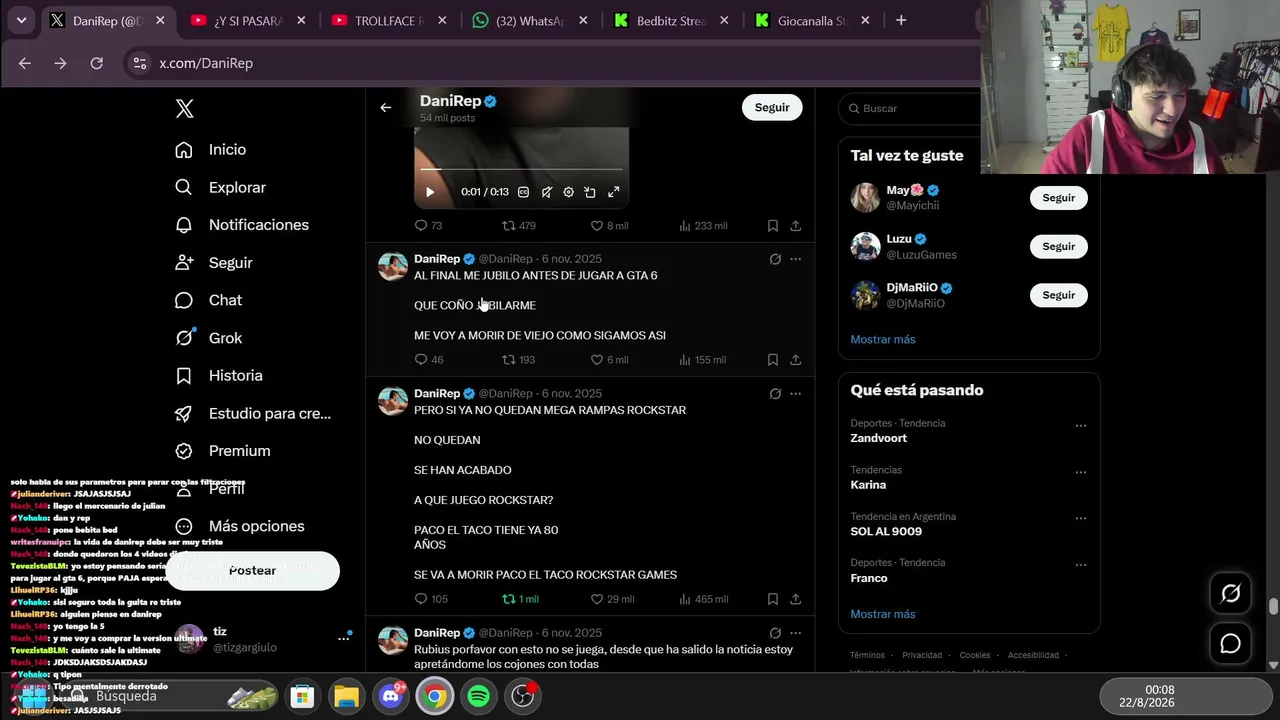Open Premium in the sidebar
Viewport: 1280px width, 720px height.
(x=222, y=451)
